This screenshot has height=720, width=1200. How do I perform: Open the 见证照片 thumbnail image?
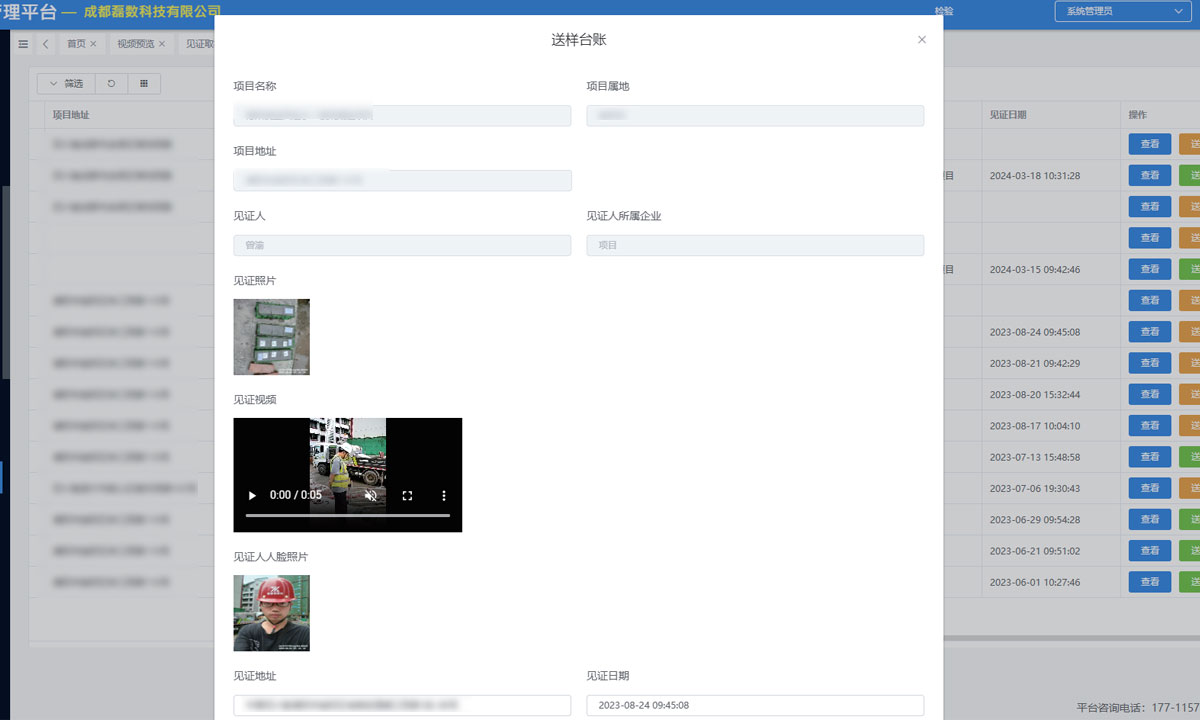[x=271, y=337]
